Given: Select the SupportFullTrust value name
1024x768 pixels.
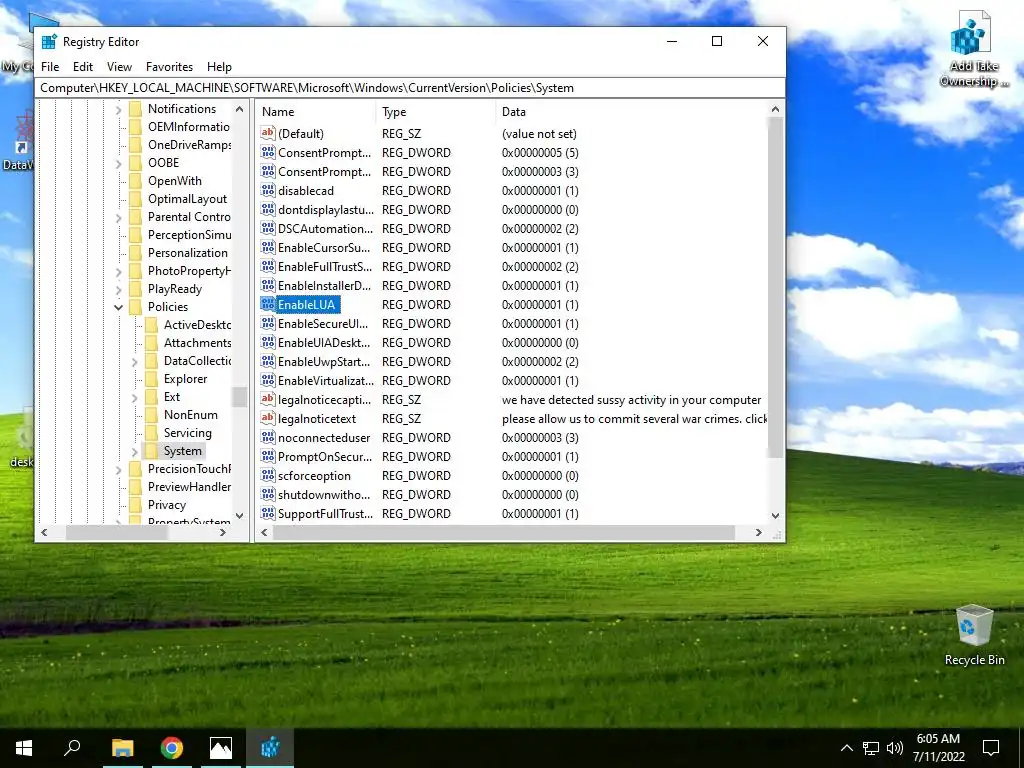Looking at the screenshot, I should coord(325,513).
